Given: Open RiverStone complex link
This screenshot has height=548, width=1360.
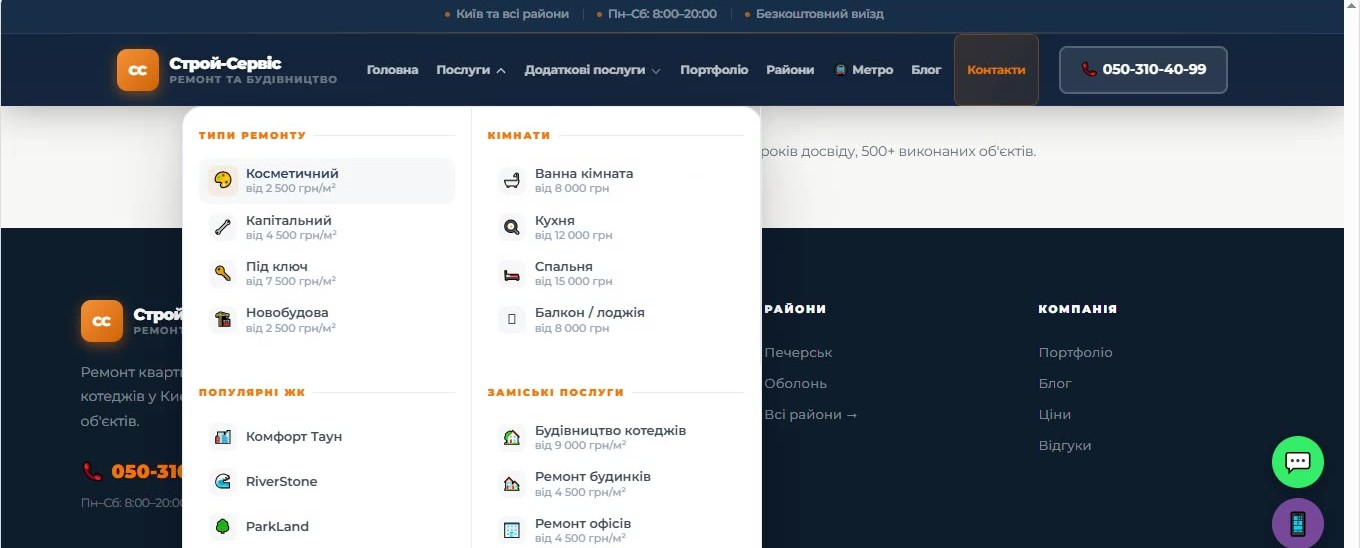Looking at the screenshot, I should click(327, 481).
